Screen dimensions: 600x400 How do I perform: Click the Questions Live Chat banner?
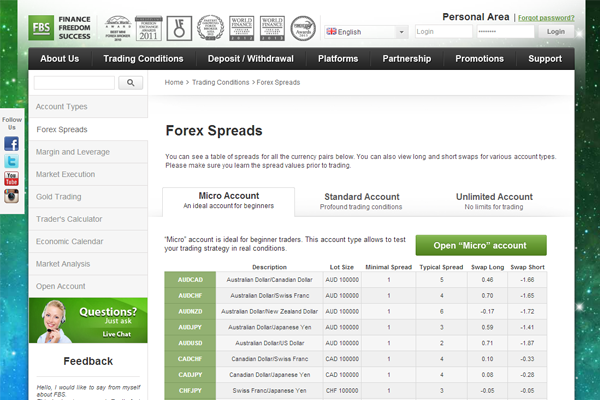[x=88, y=320]
